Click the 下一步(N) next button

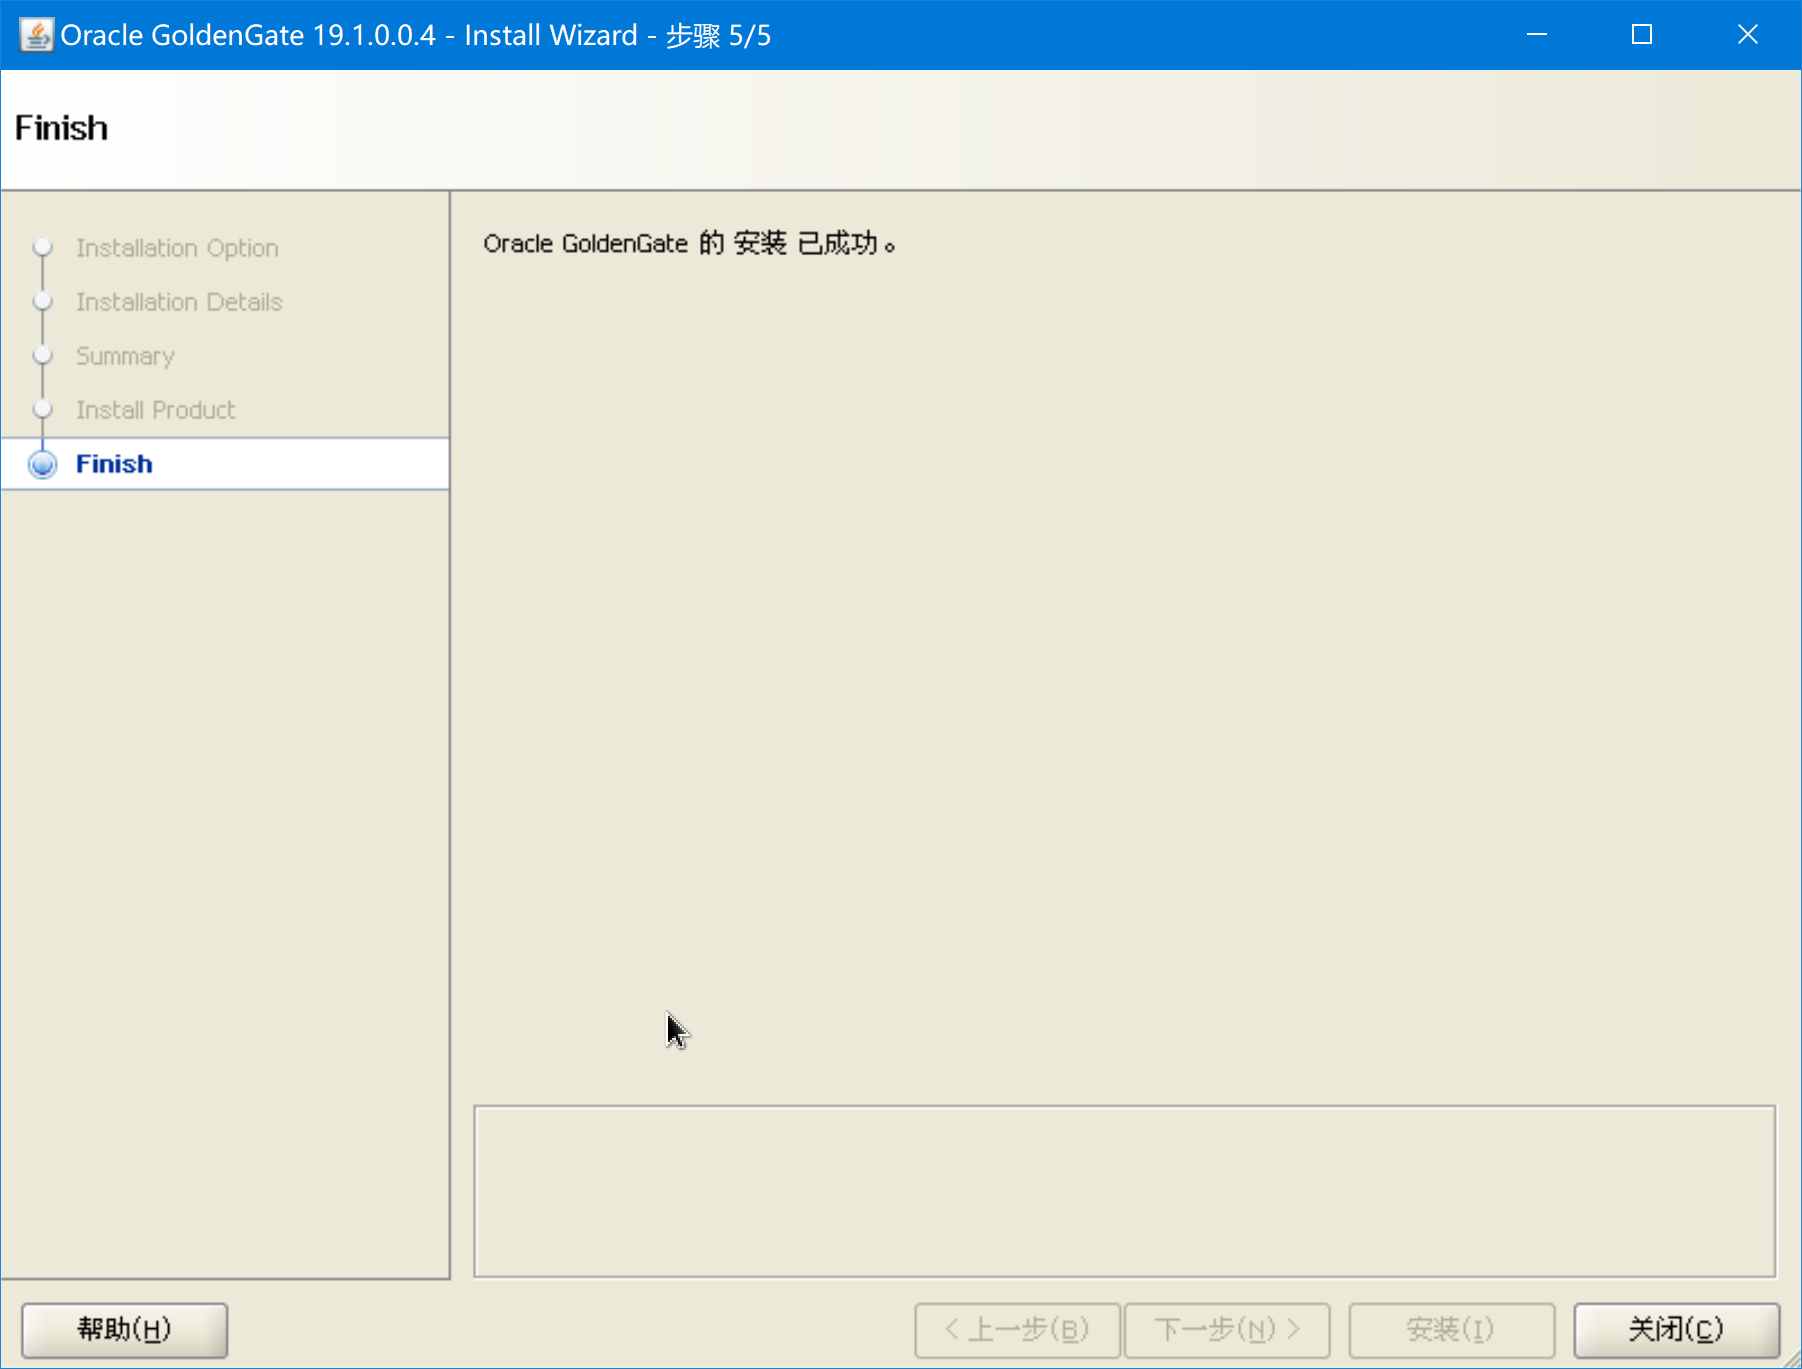1227,1329
